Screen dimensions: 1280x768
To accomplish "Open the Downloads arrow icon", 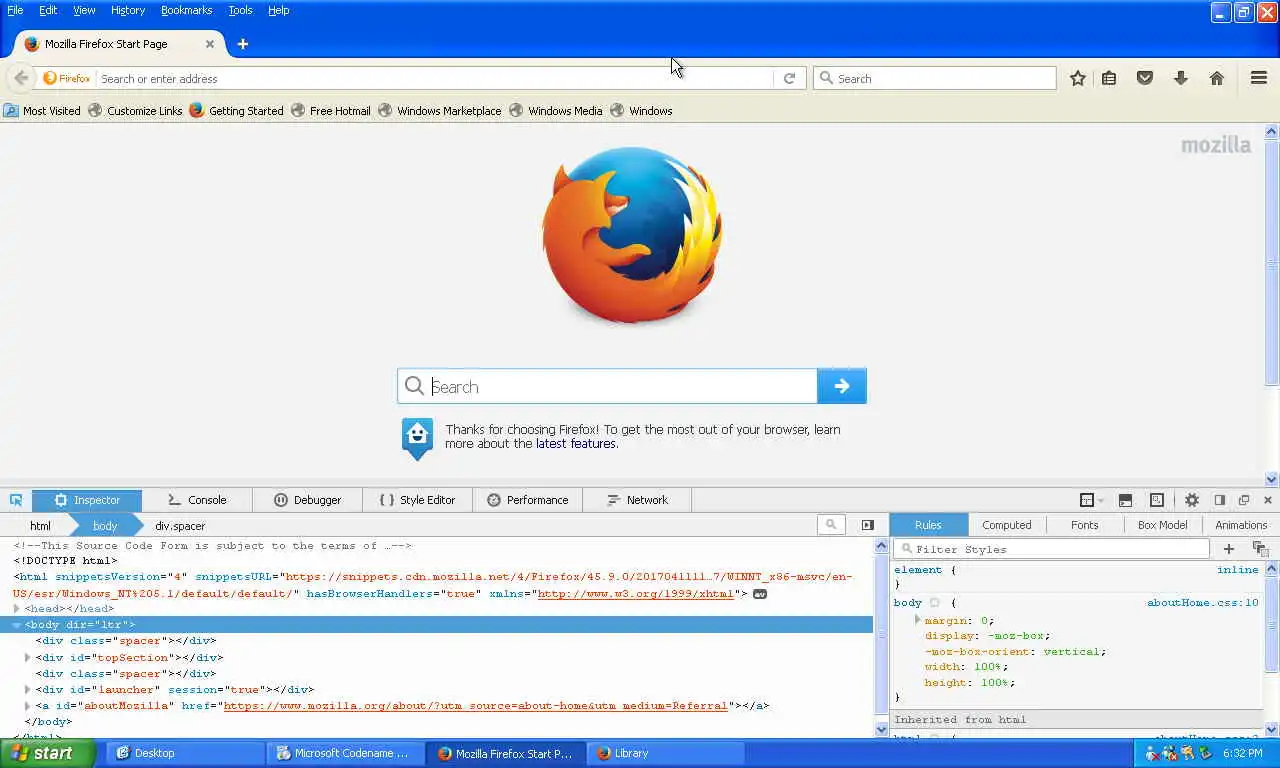I will coord(1181,78).
